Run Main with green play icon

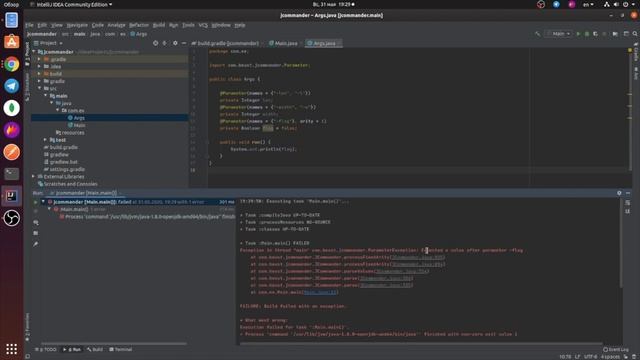point(578,34)
